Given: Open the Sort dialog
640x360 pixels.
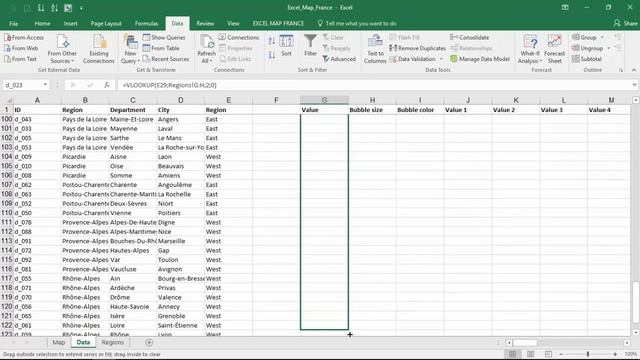Looking at the screenshot, I should click(x=287, y=46).
